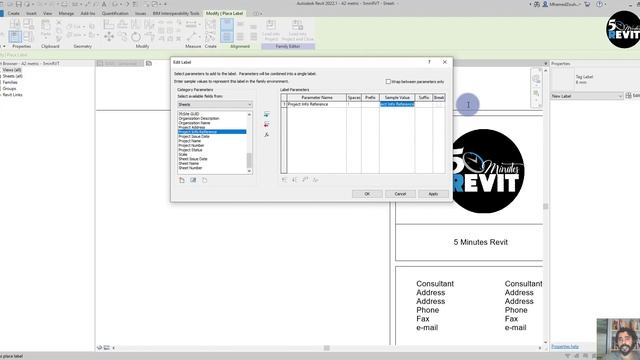Open the help icon in the title bar
640x360 pixels.
pos(599,4)
